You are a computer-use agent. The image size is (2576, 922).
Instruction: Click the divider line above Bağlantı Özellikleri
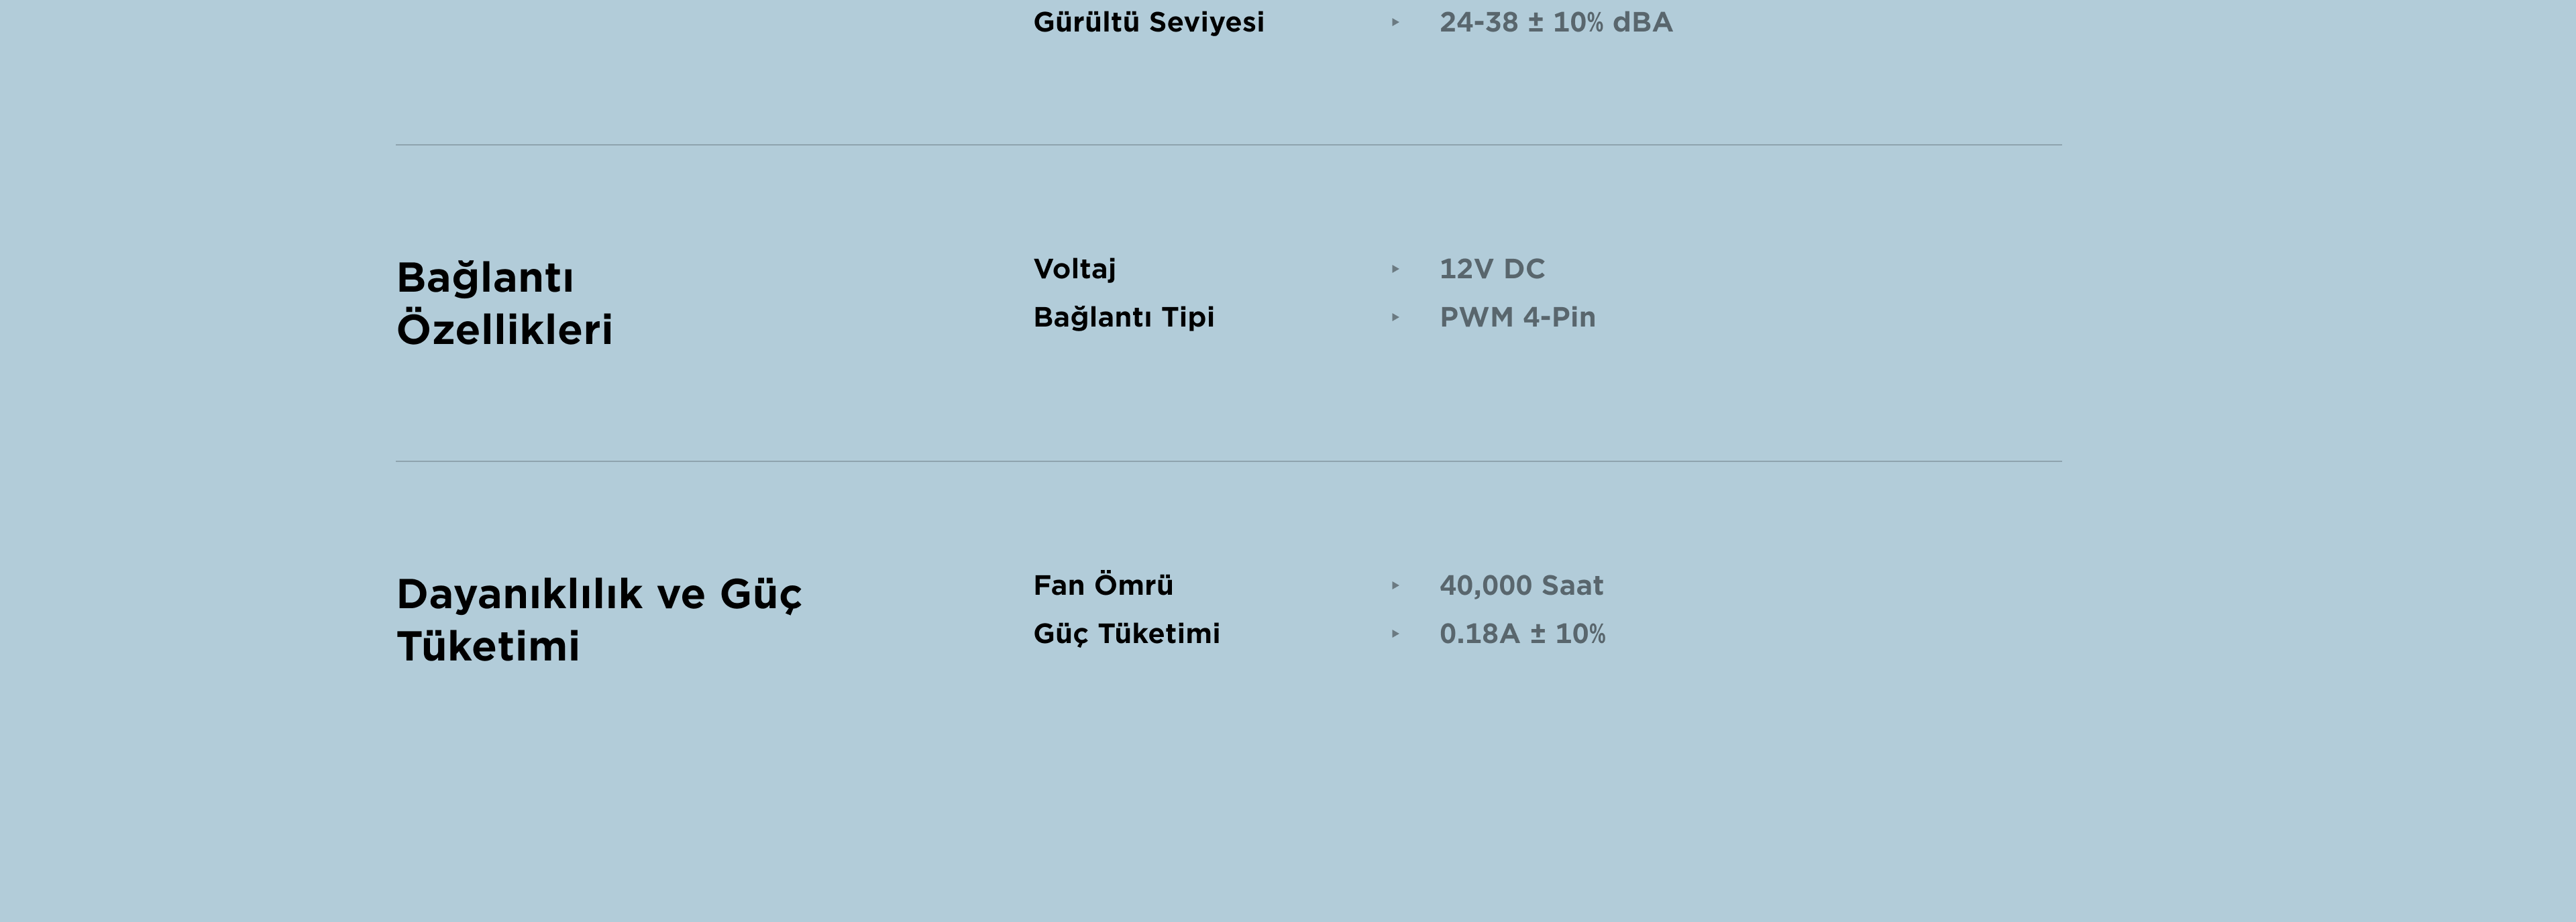1229,145
